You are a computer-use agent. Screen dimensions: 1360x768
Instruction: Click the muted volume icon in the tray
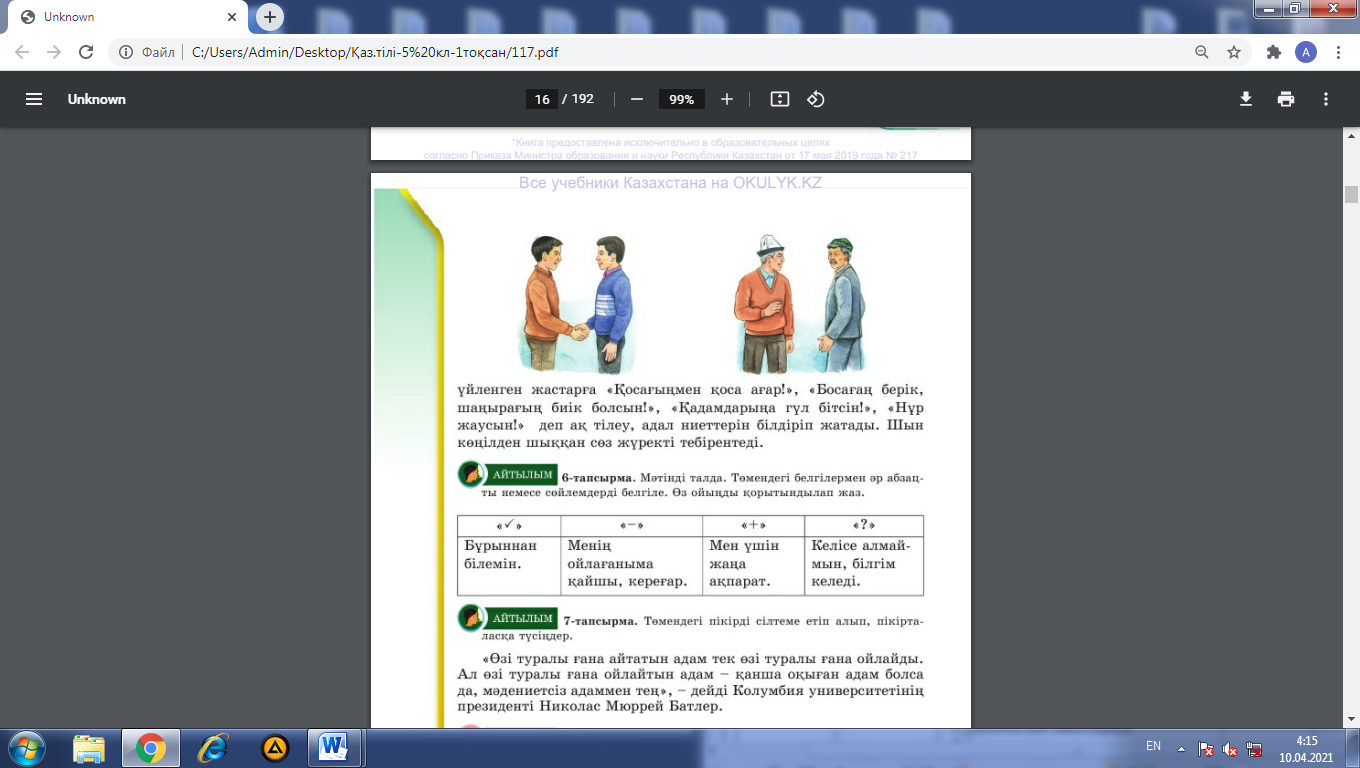(x=1231, y=748)
